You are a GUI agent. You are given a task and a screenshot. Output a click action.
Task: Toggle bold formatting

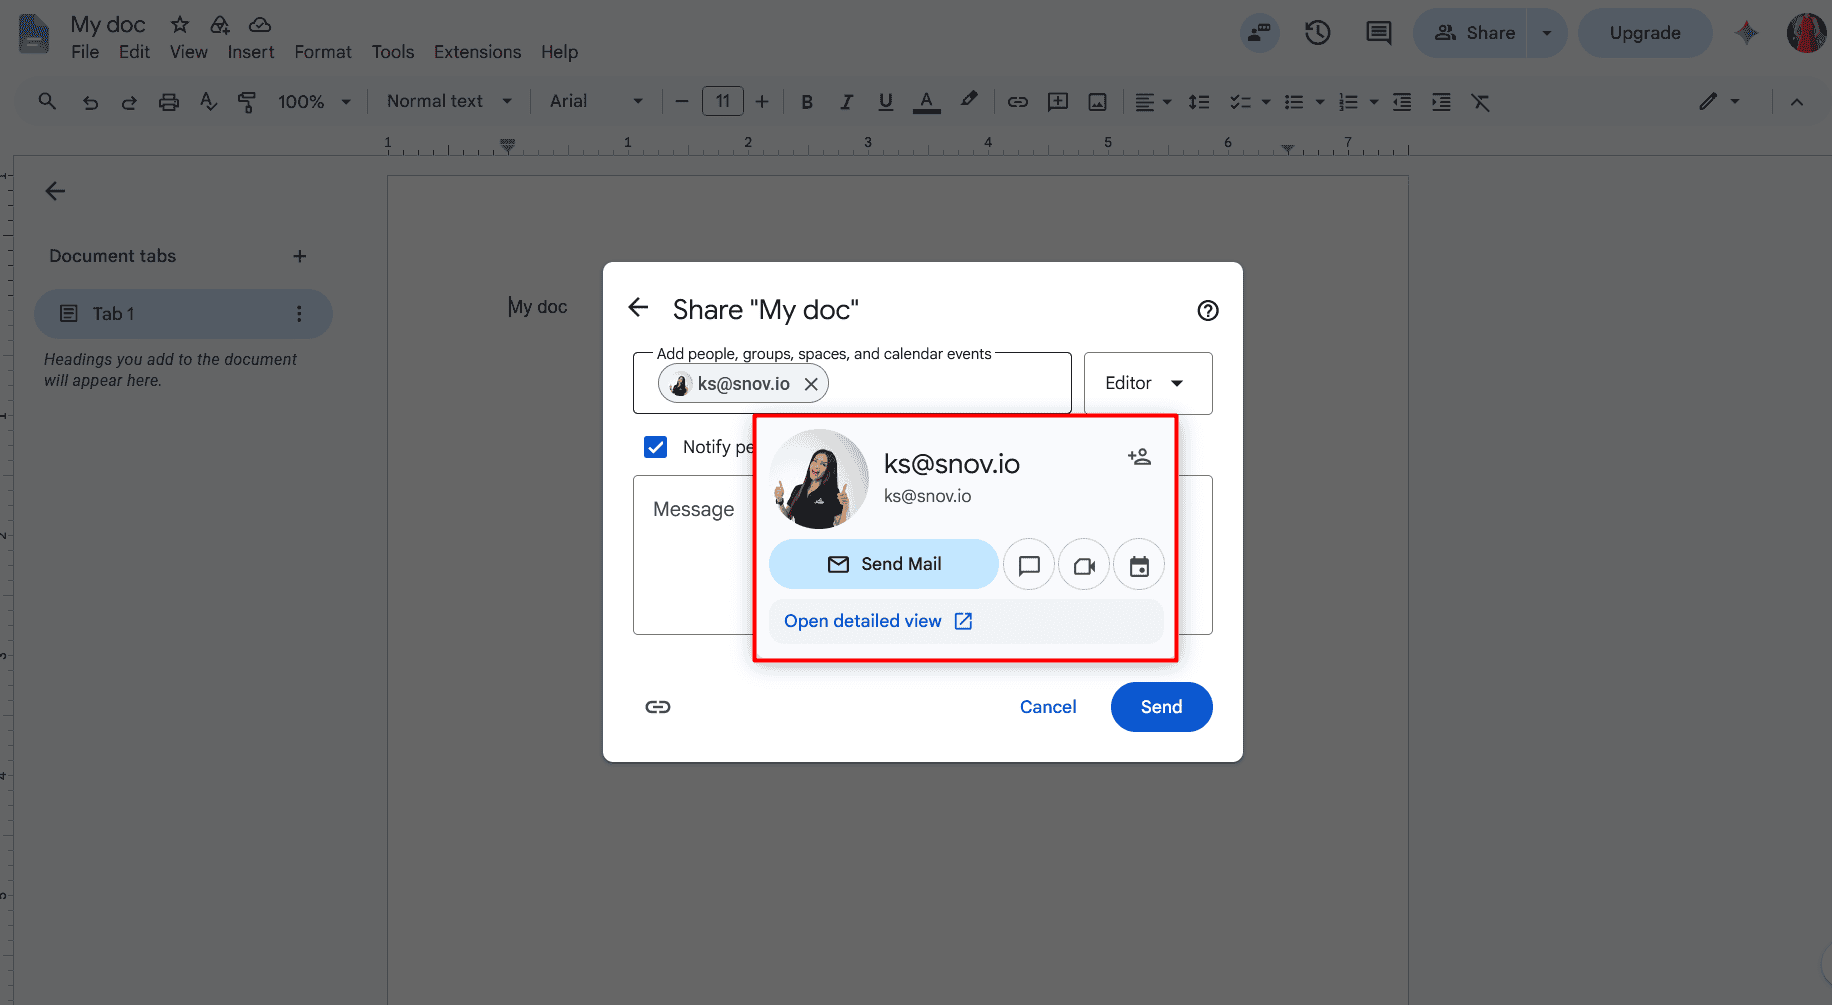[807, 101]
